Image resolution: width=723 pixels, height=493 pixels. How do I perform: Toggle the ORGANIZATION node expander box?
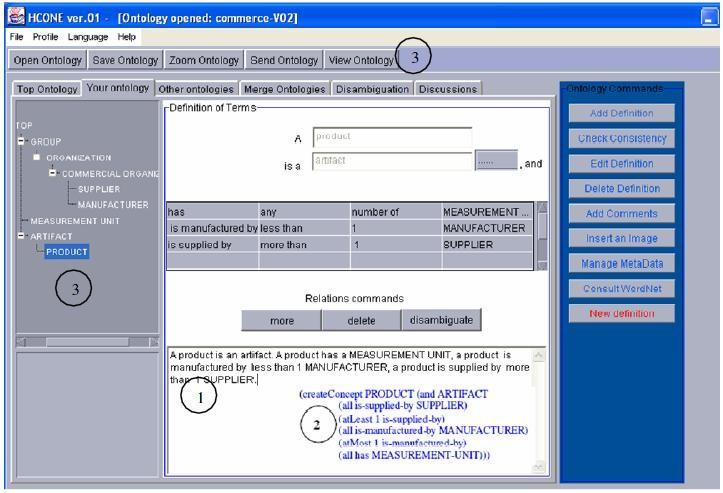coord(37,157)
